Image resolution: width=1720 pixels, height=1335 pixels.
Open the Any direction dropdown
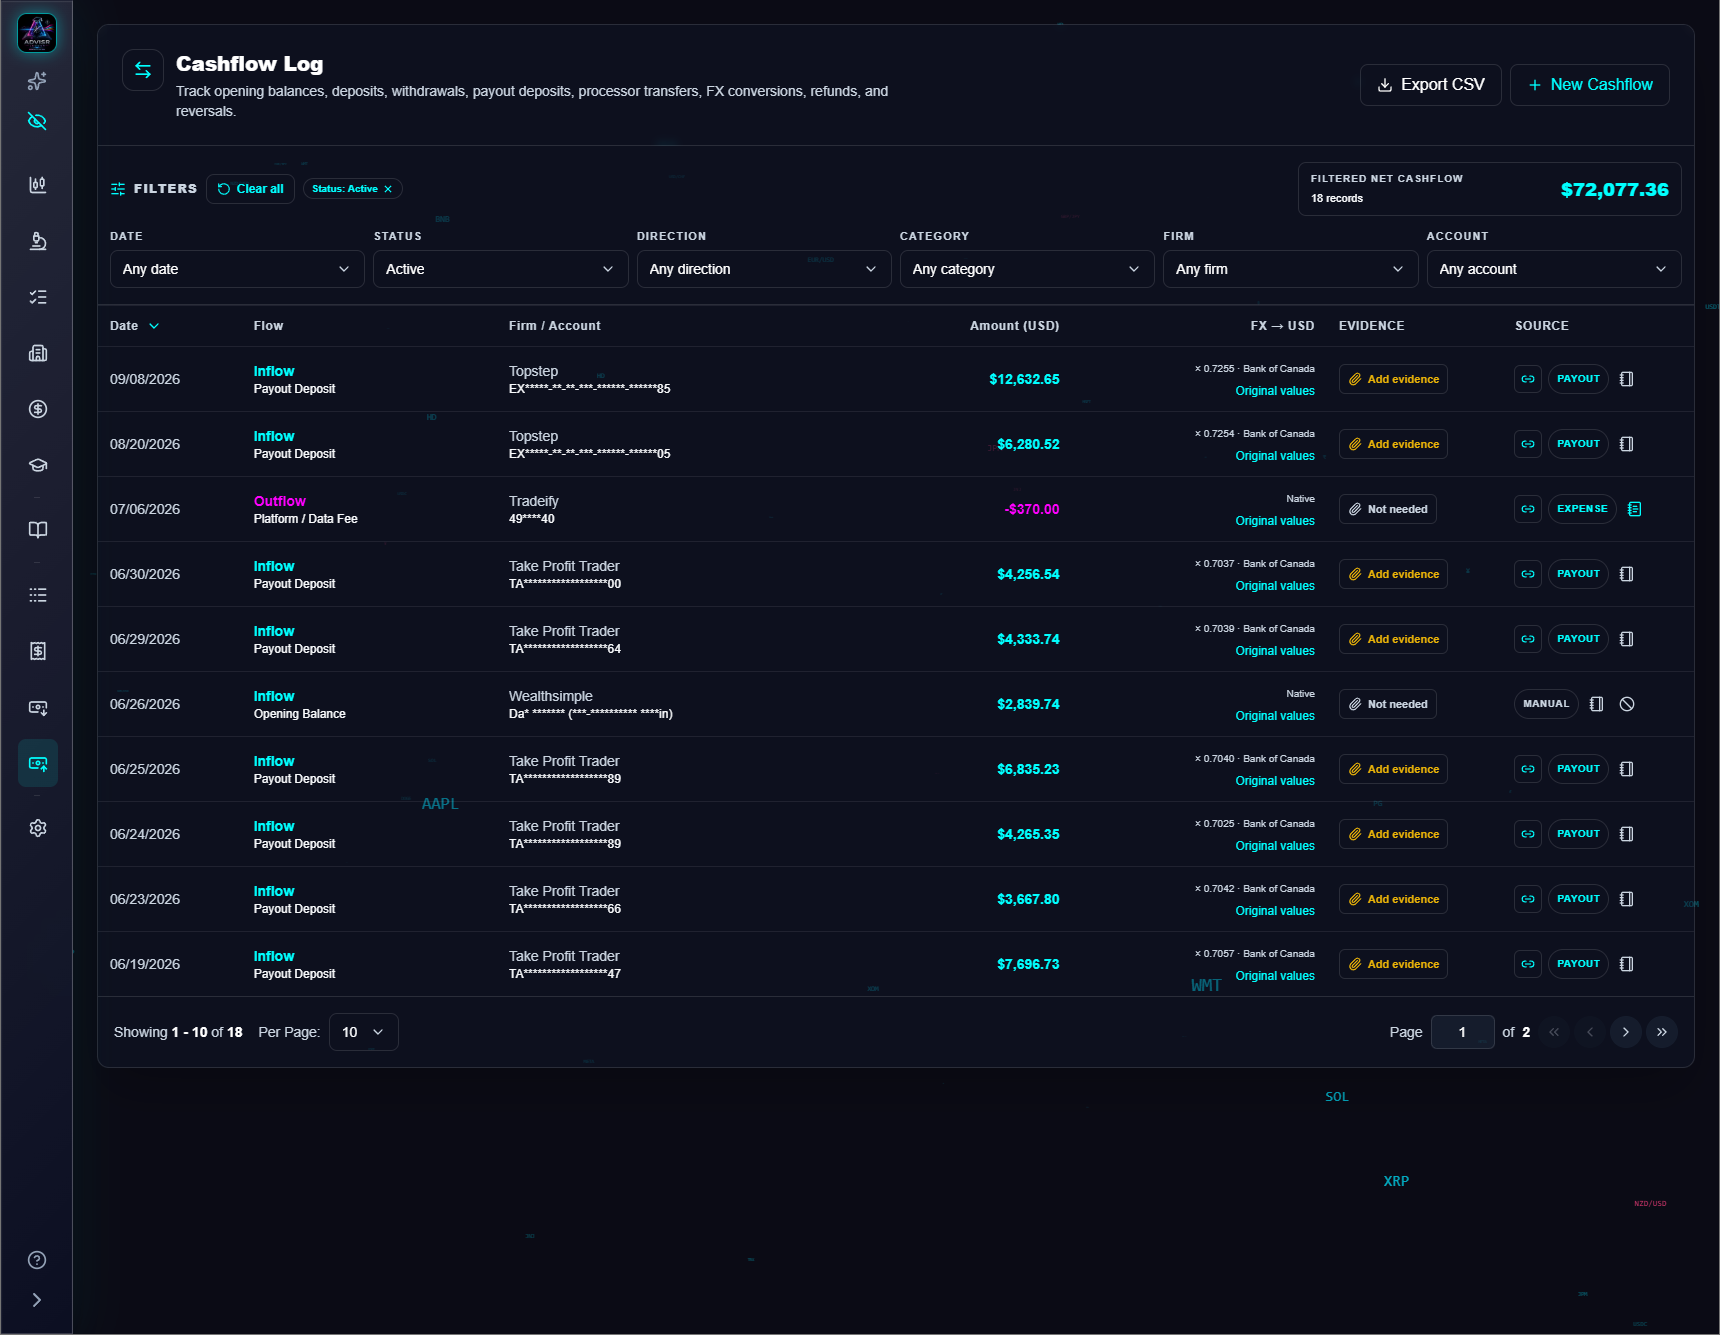point(764,269)
